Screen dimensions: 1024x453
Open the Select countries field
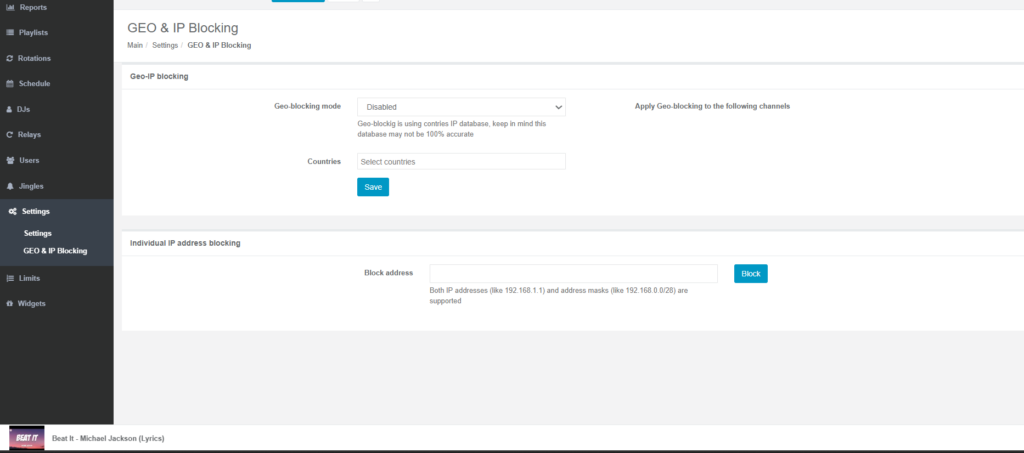pos(461,162)
